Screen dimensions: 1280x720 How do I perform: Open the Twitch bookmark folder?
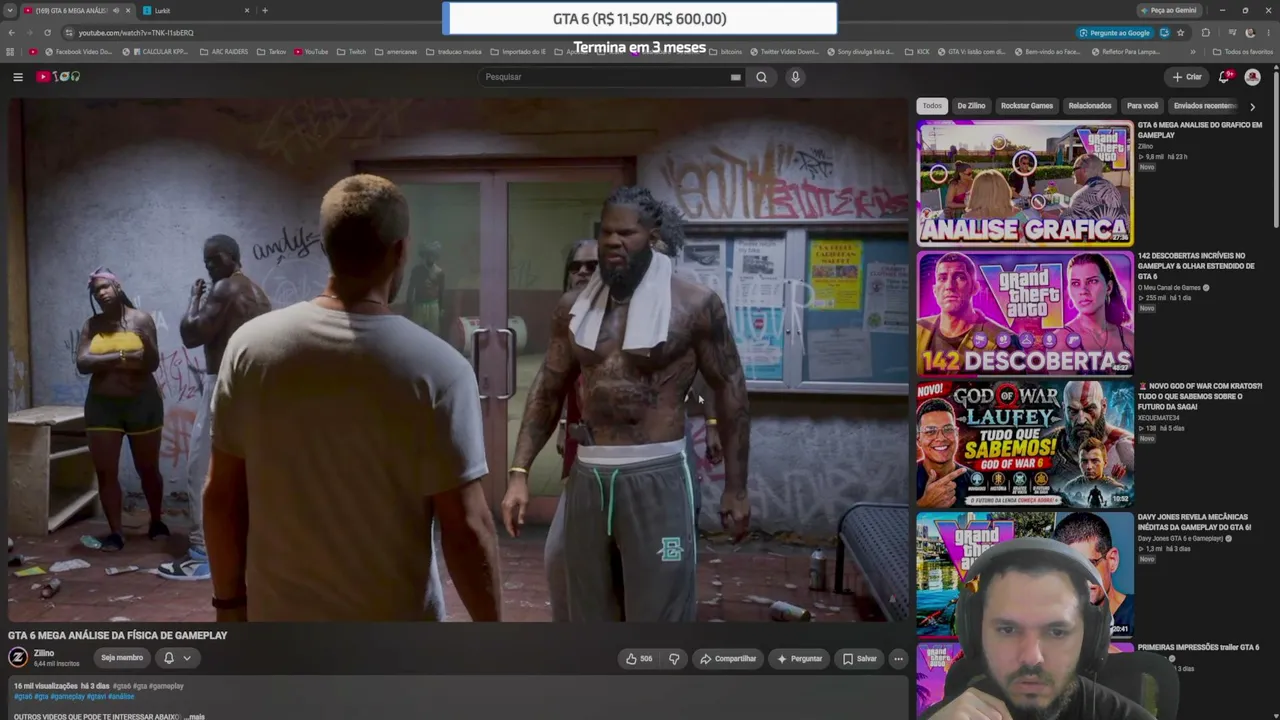351,52
